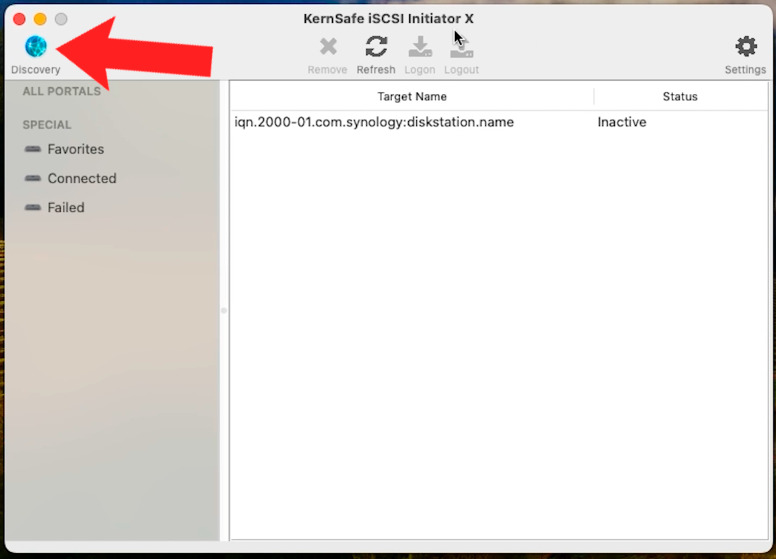Open the Discovery globe icon
Screen dimensions: 776x559
36,47
